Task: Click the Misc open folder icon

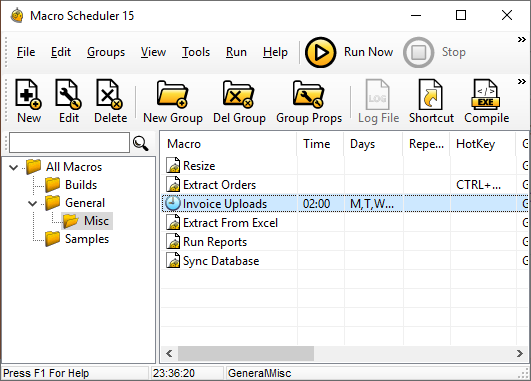Action: pos(71,220)
